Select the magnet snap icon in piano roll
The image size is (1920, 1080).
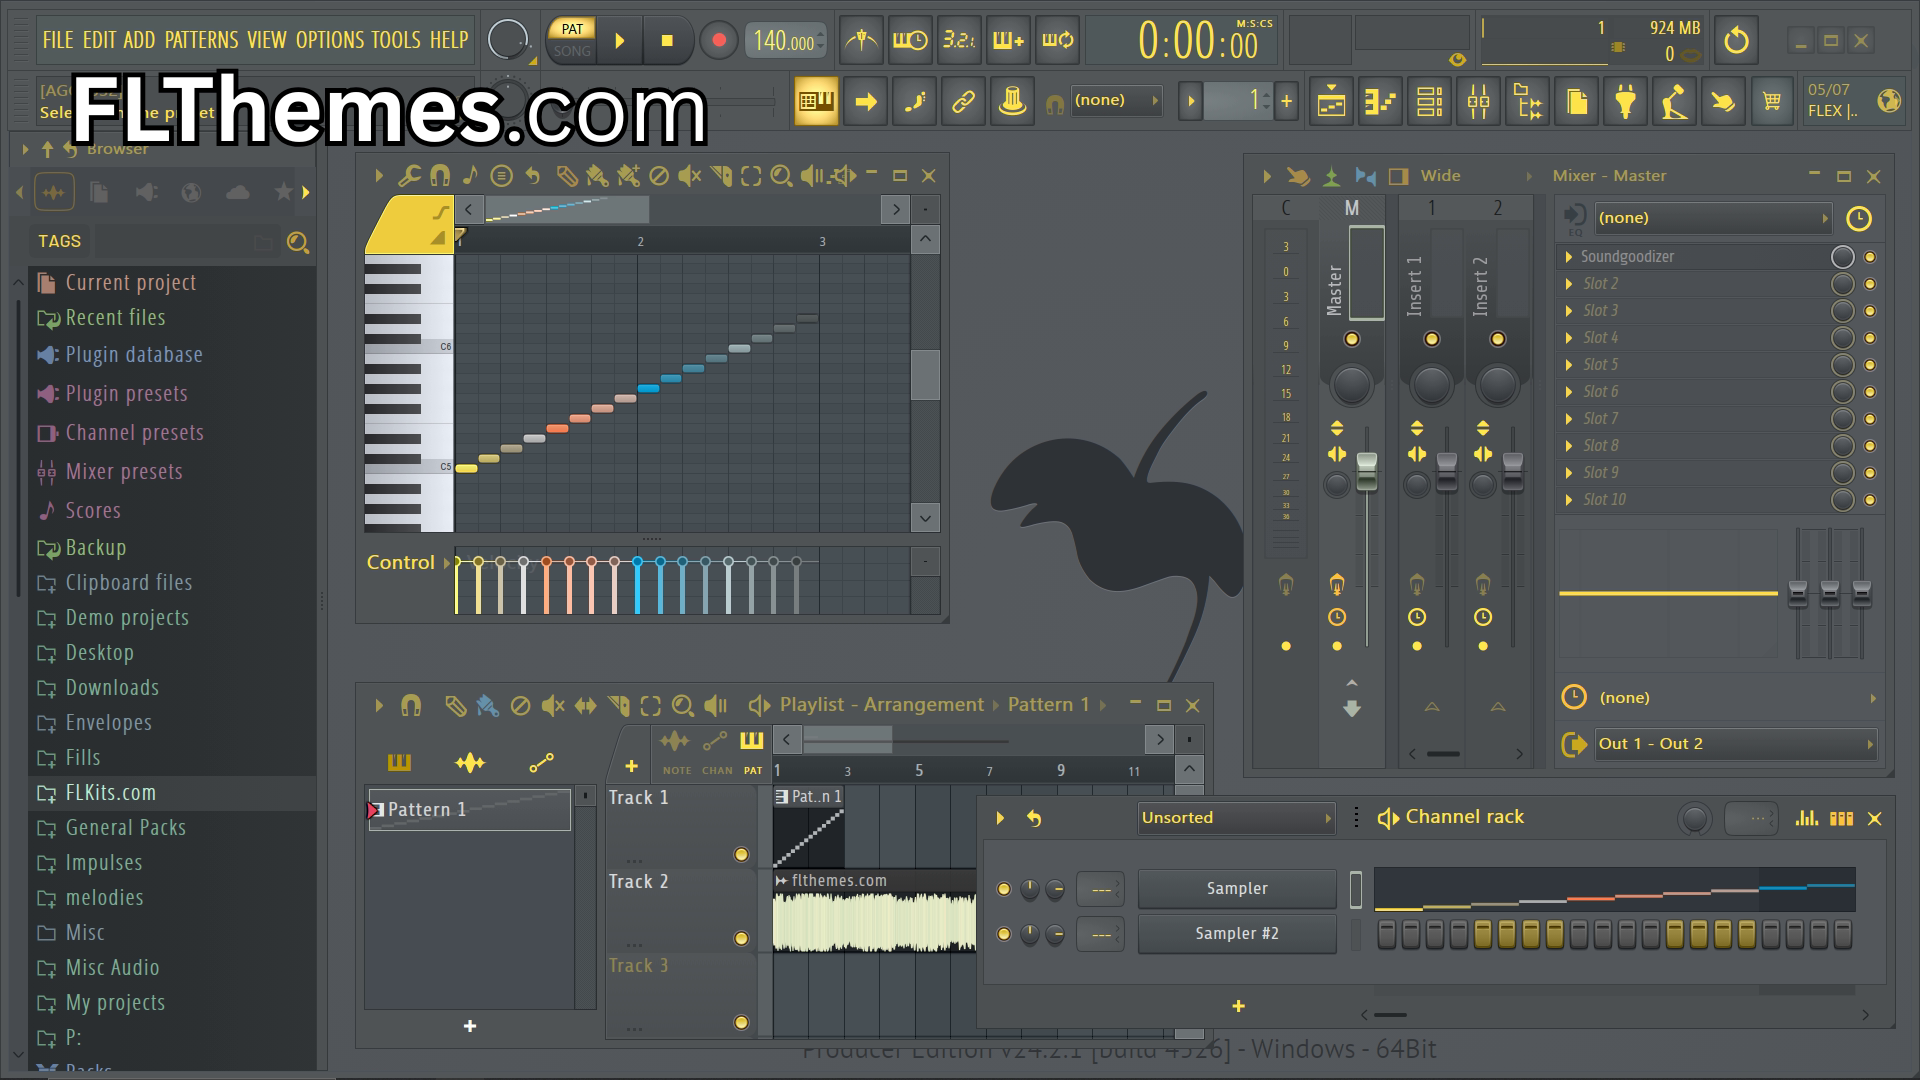439,176
